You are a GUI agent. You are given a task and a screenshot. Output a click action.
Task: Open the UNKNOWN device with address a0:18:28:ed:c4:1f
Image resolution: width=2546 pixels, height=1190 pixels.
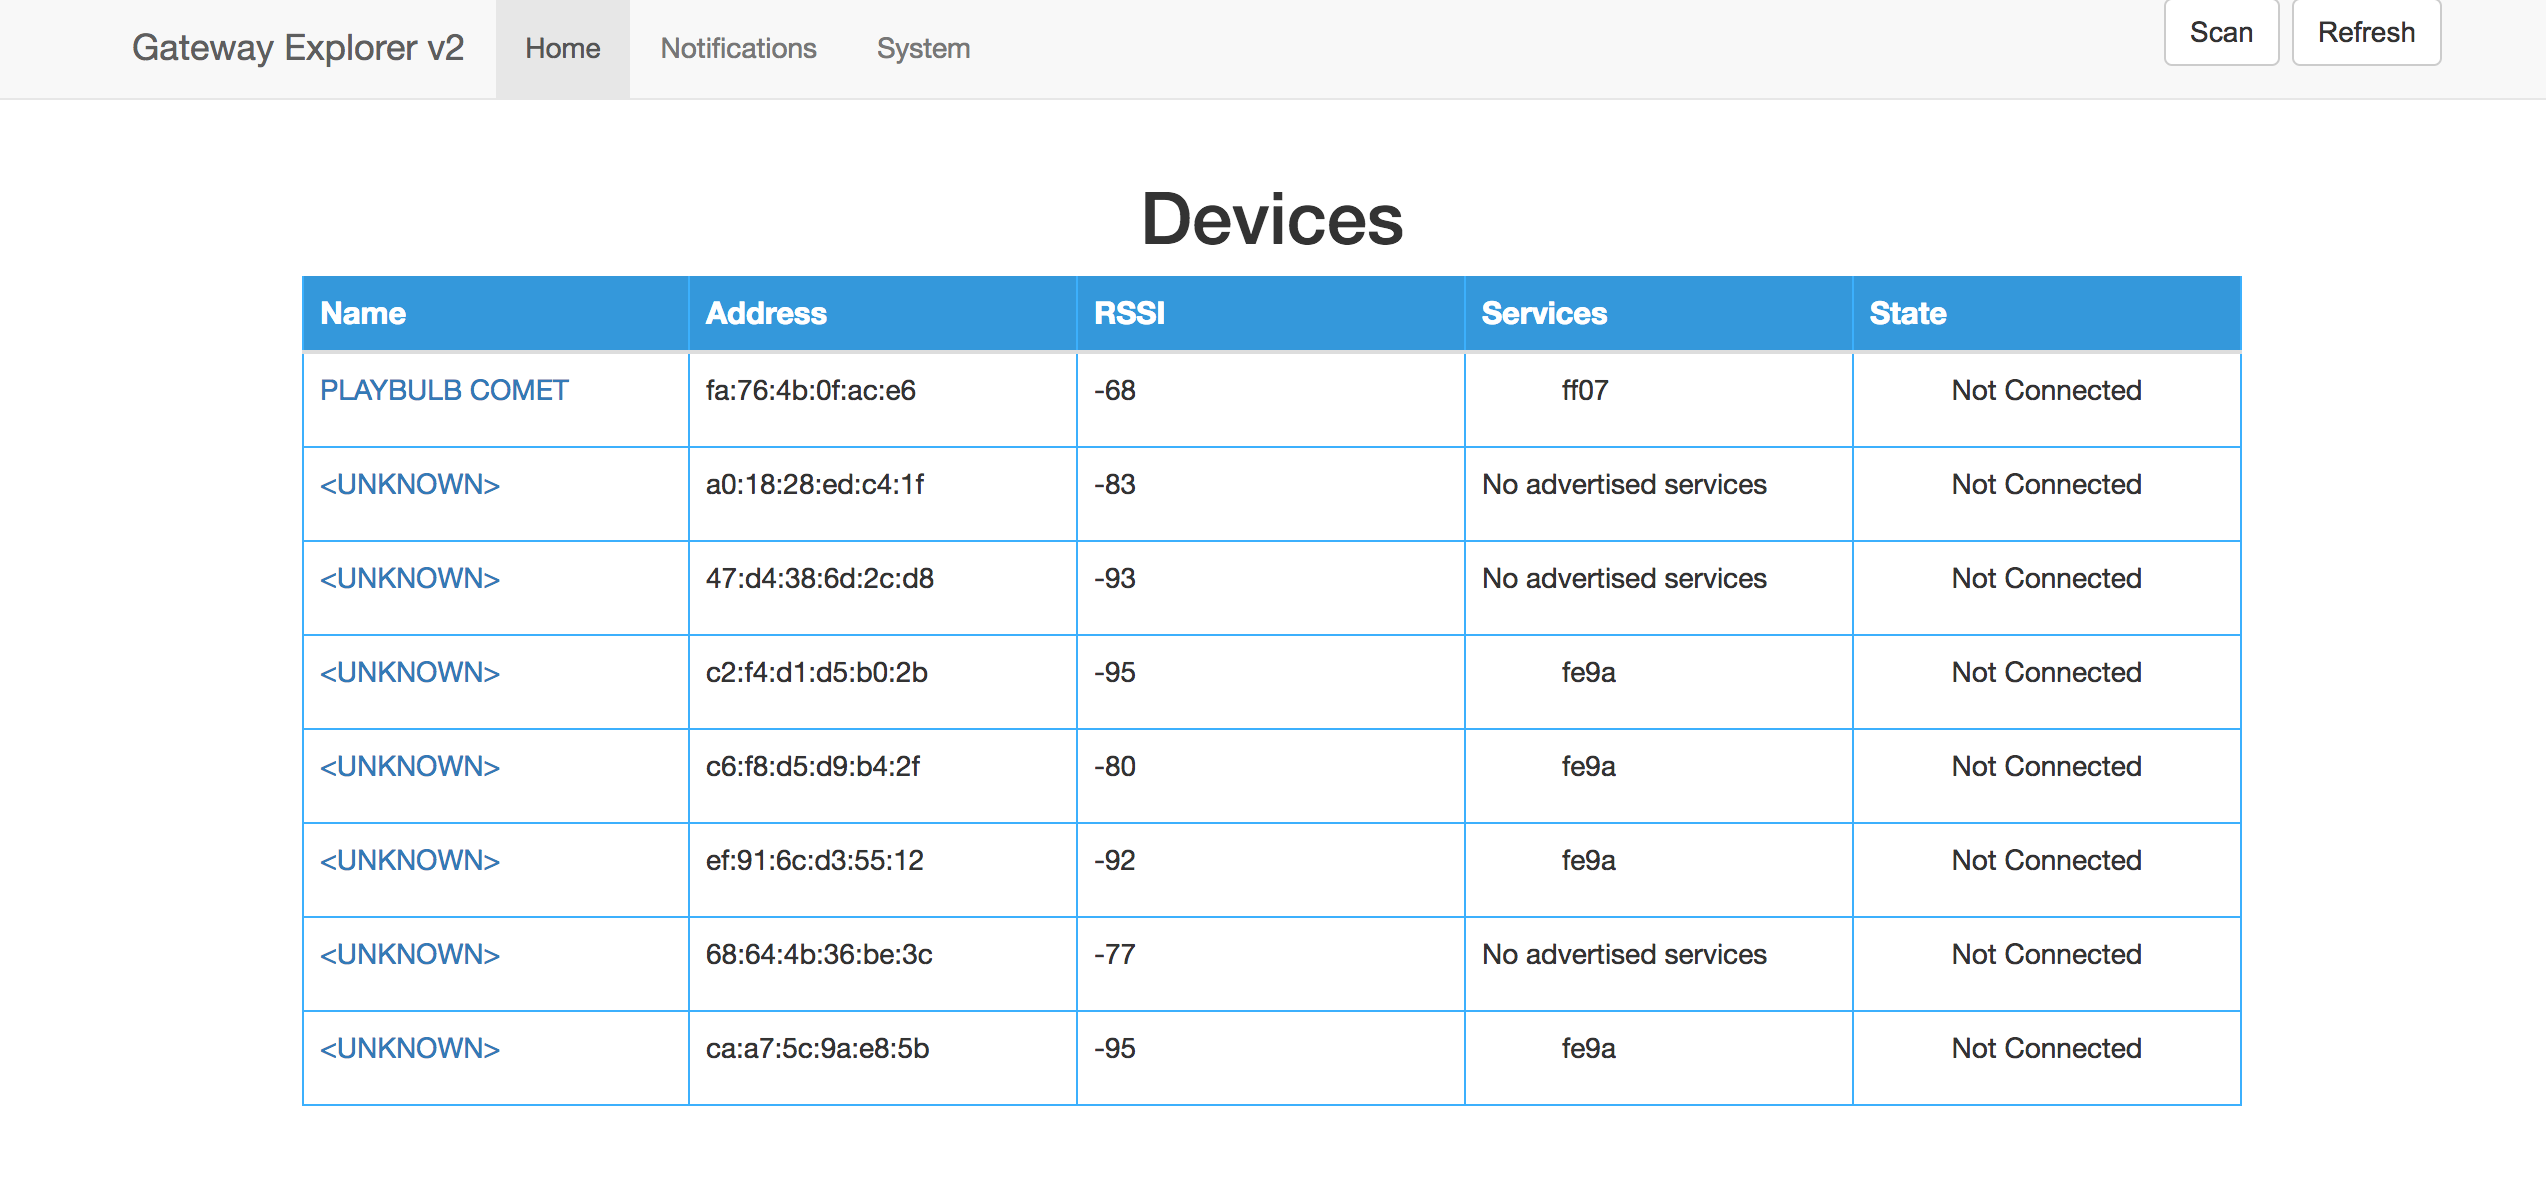(x=410, y=484)
